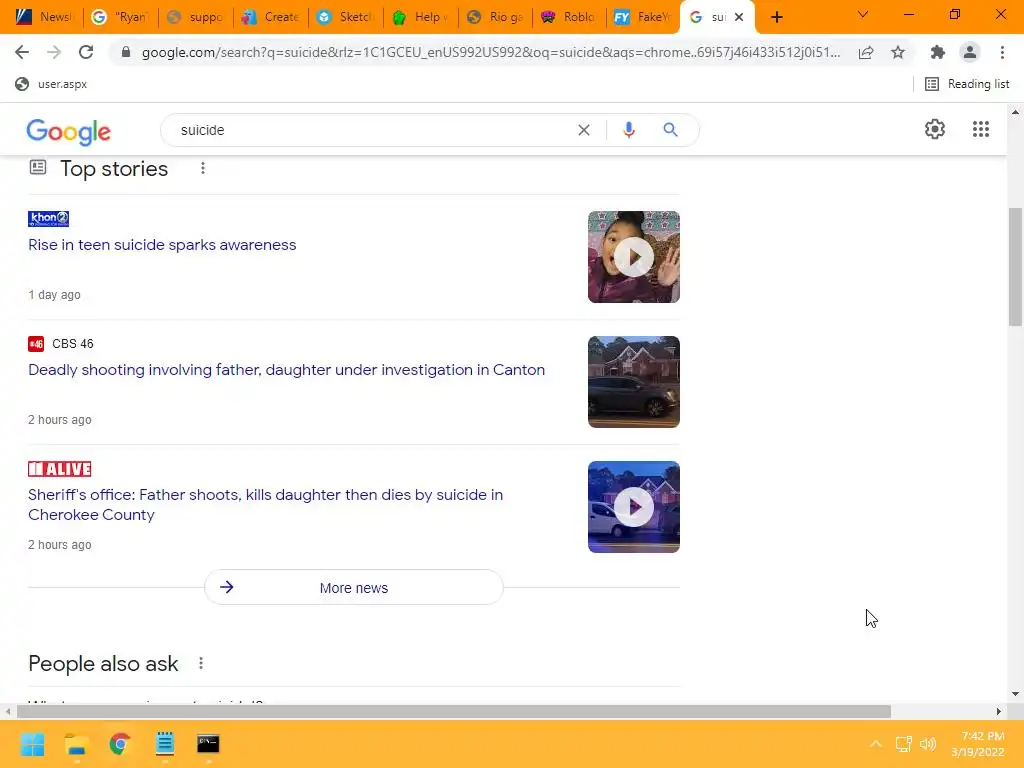Image resolution: width=1024 pixels, height=768 pixels.
Task: Open Top stories more options dots
Action: [x=203, y=168]
